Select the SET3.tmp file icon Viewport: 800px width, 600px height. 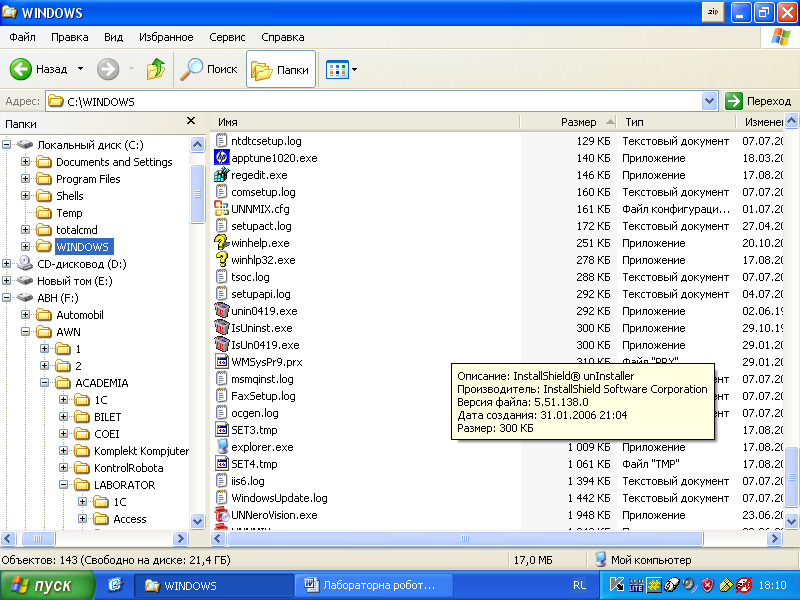[x=221, y=430]
